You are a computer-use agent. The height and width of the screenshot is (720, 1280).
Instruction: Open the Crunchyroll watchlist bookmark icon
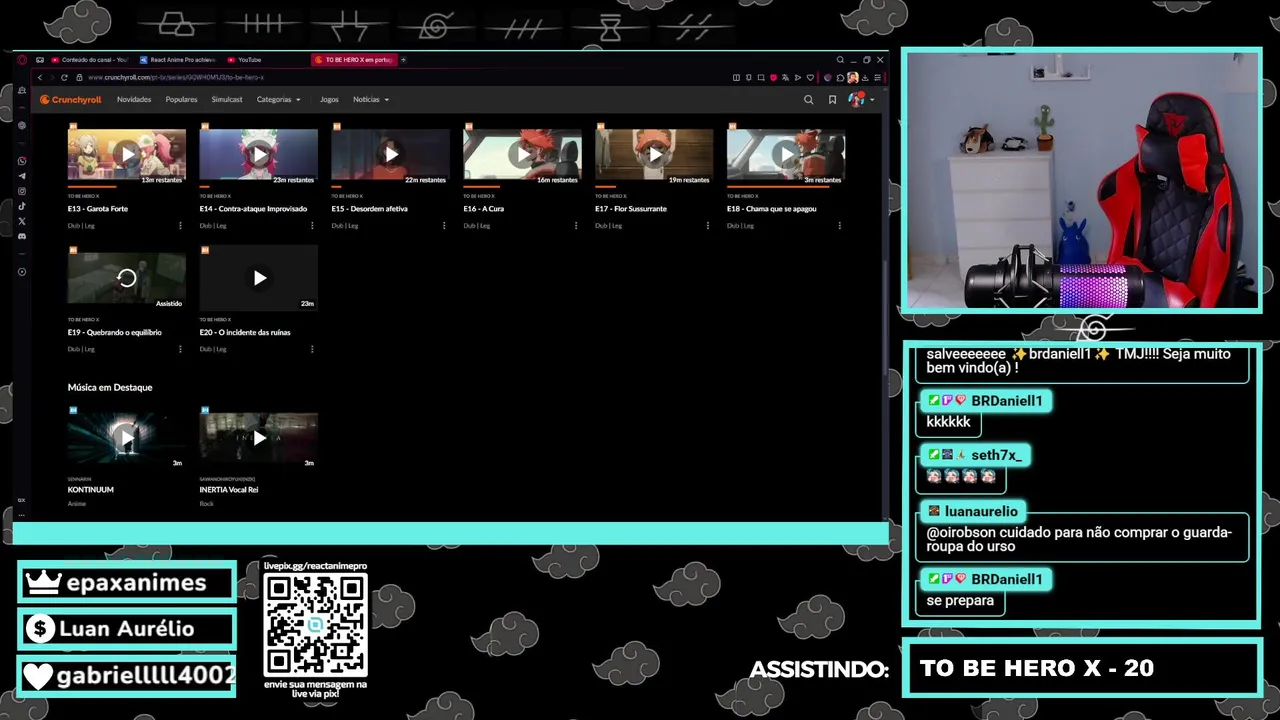pos(832,100)
